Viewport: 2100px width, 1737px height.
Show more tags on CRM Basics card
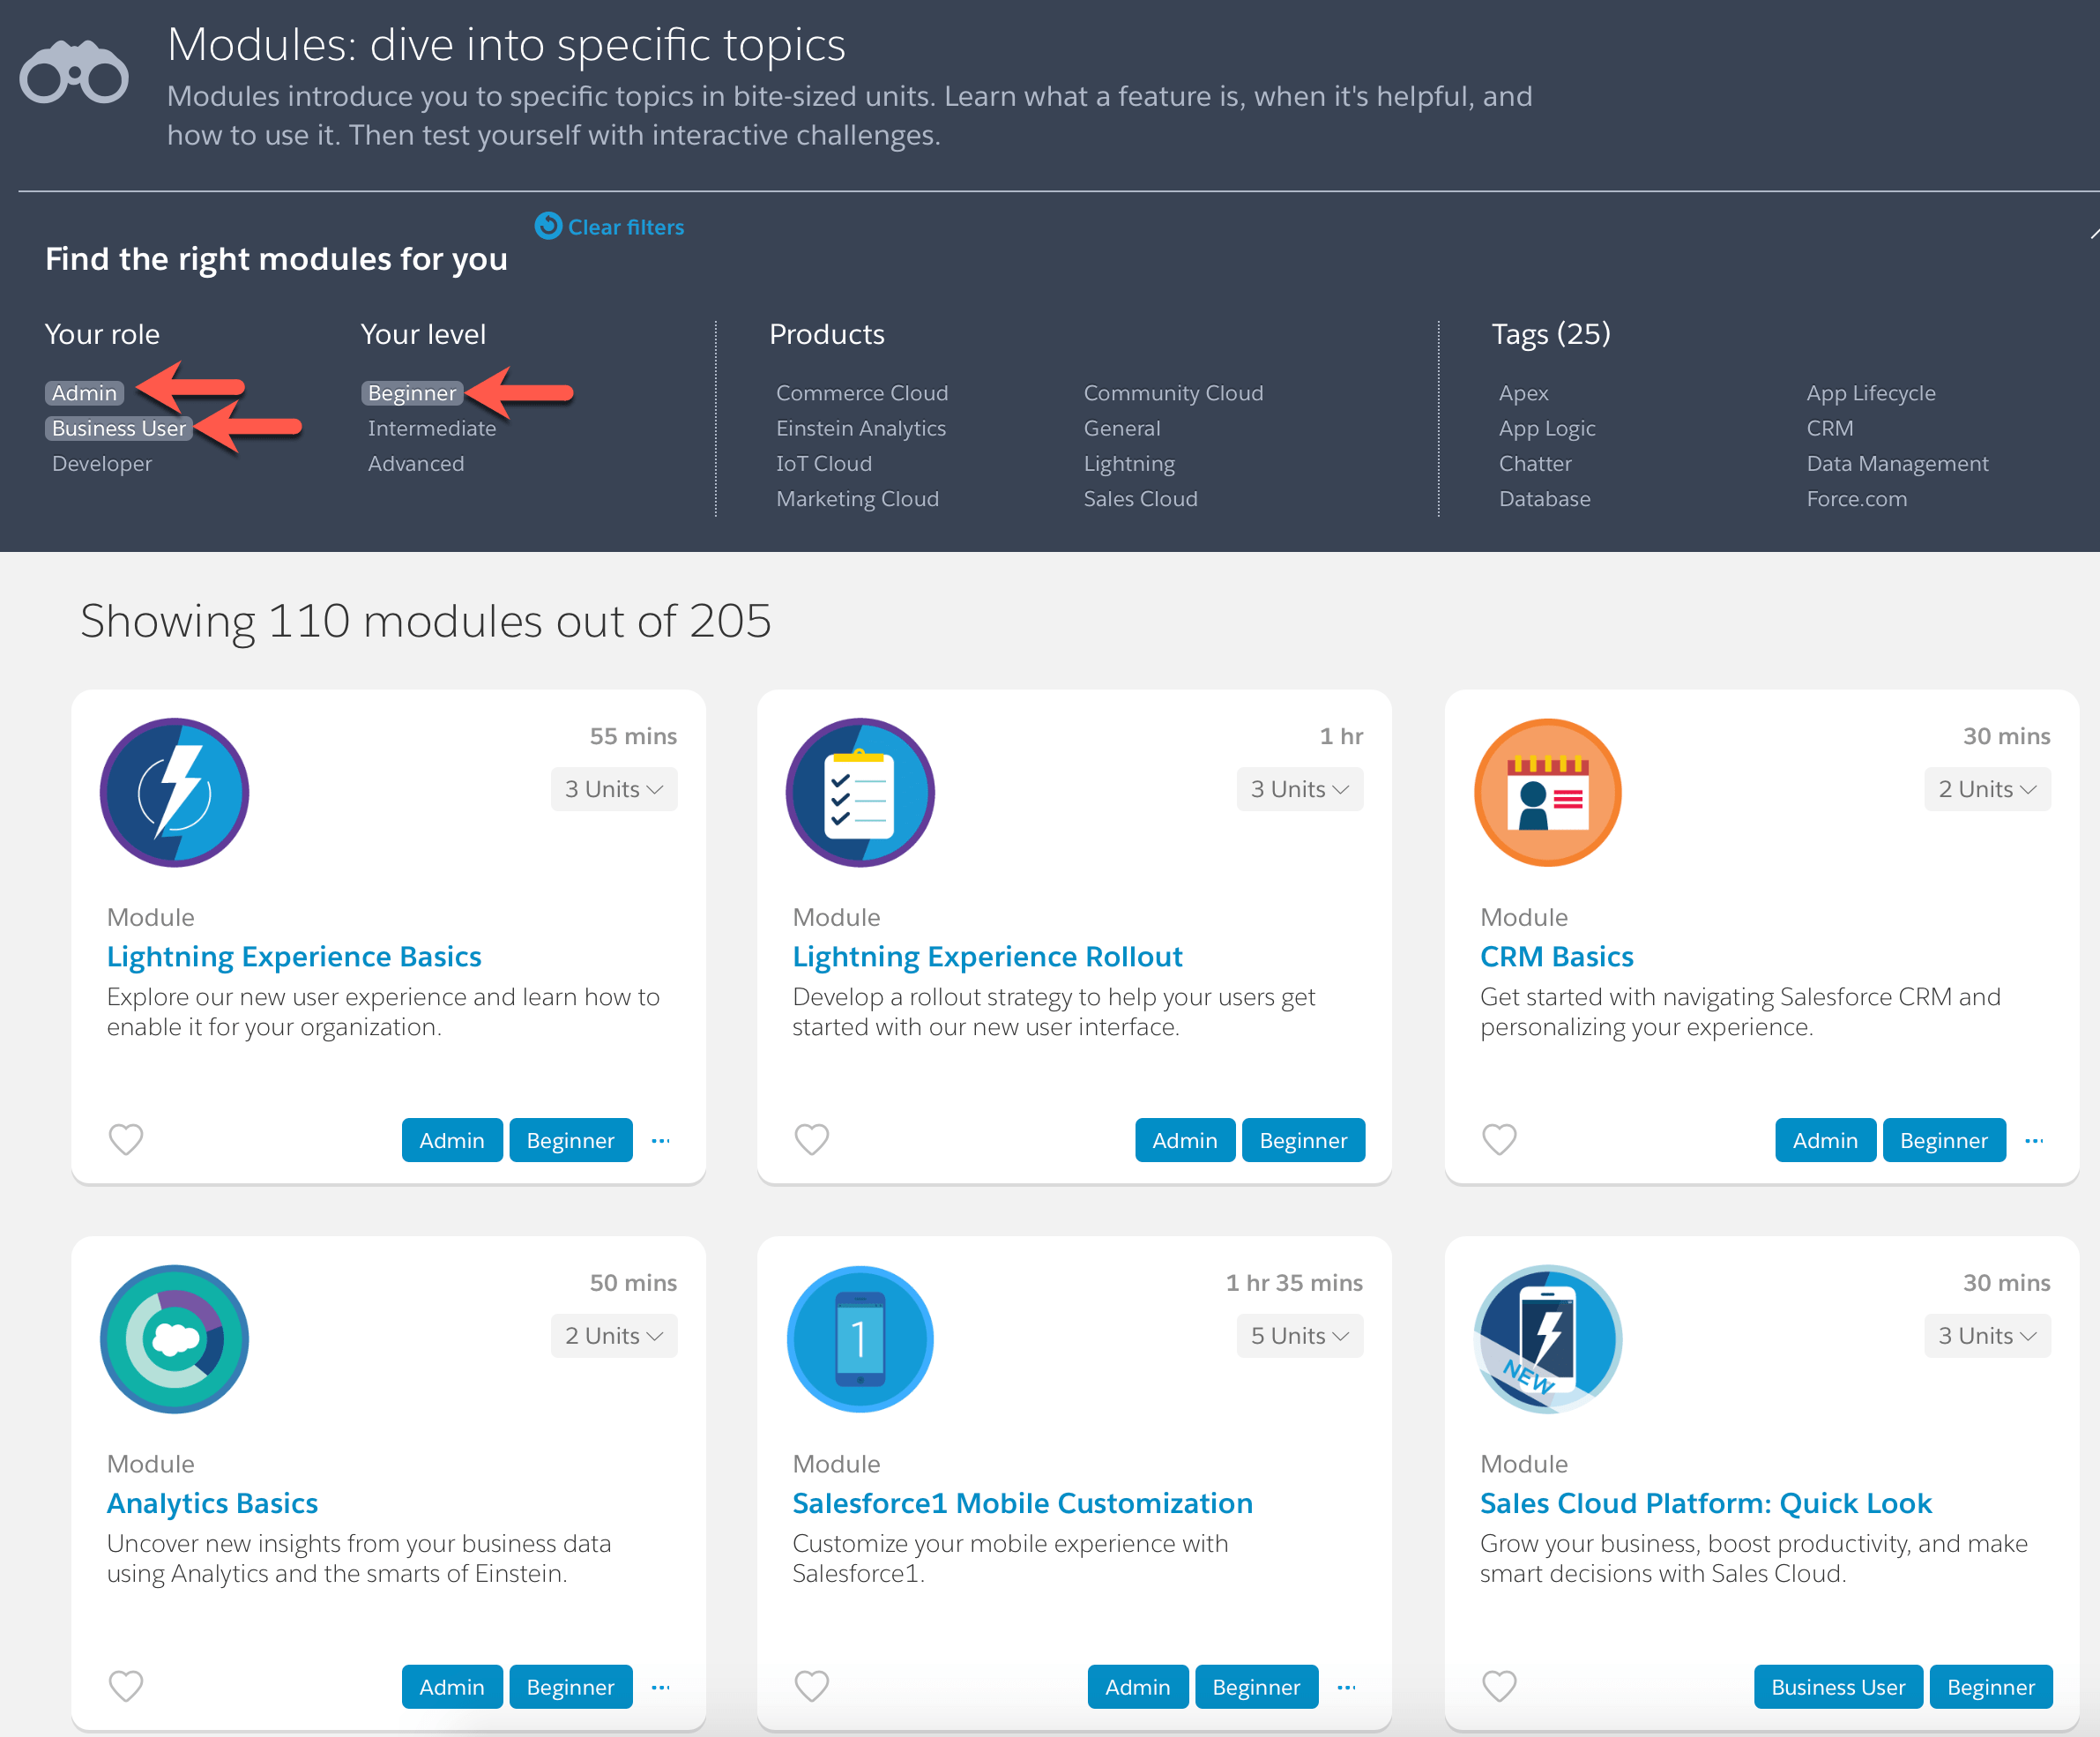pyautogui.click(x=2035, y=1140)
